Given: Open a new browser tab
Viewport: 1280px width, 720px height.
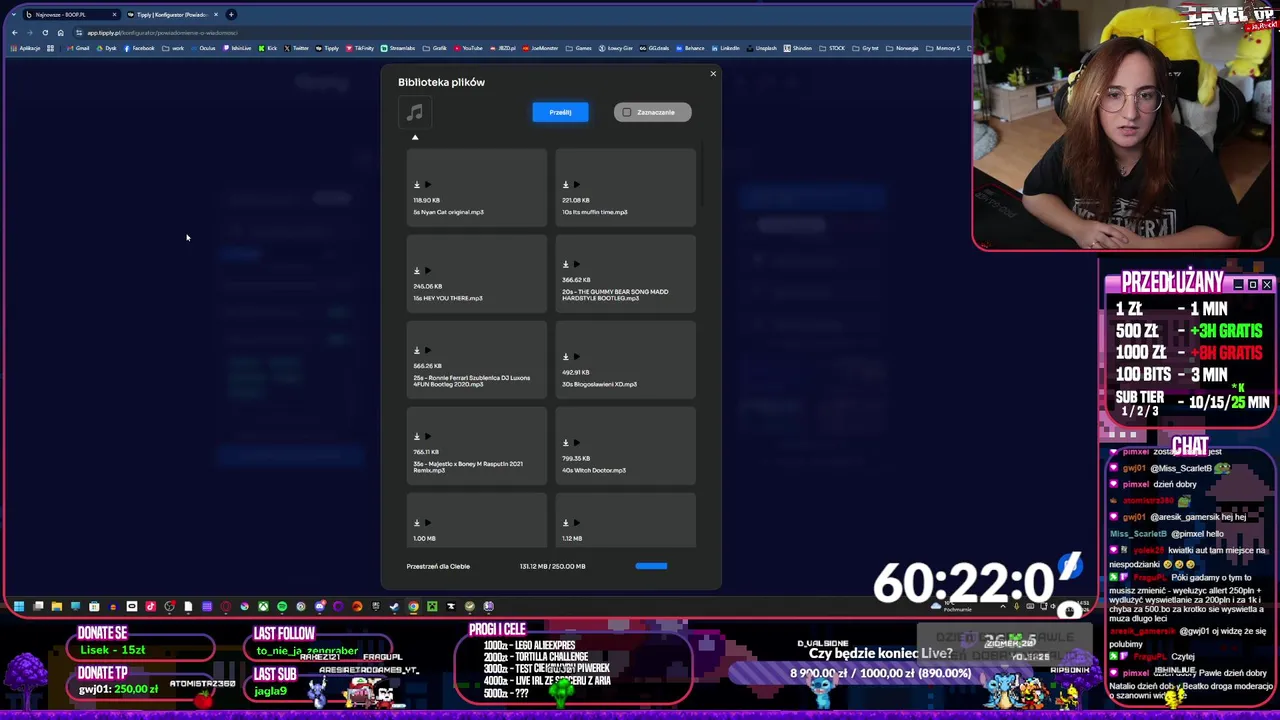Looking at the screenshot, I should coord(231,15).
